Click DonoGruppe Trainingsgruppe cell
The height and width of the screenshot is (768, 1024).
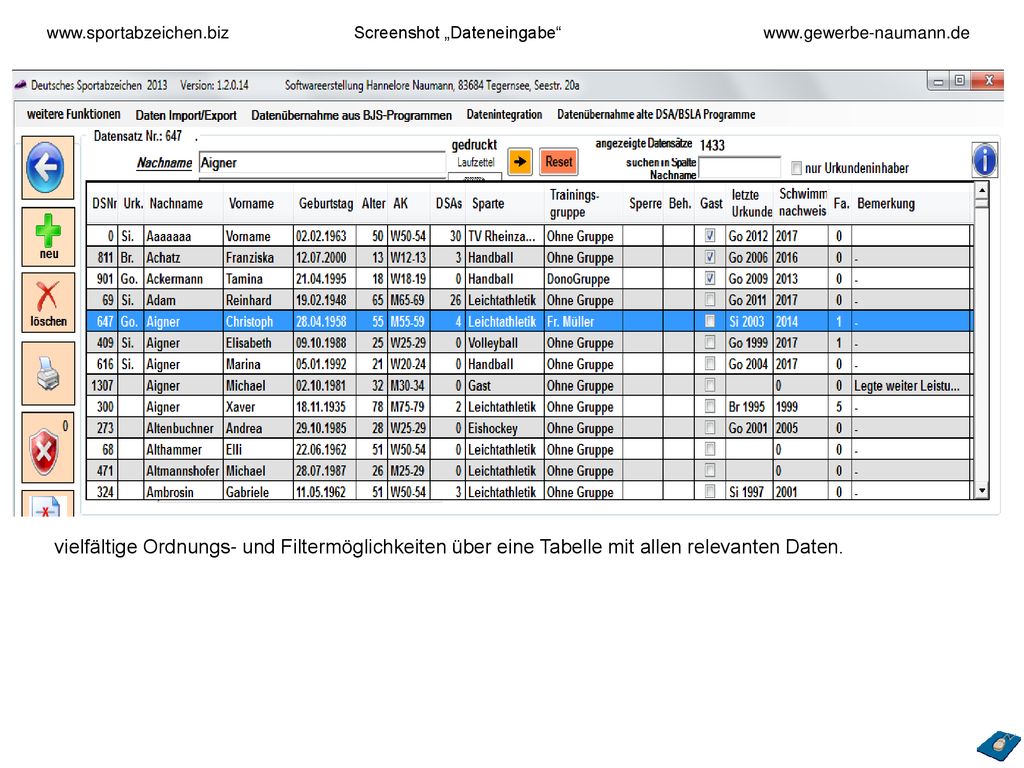point(583,279)
